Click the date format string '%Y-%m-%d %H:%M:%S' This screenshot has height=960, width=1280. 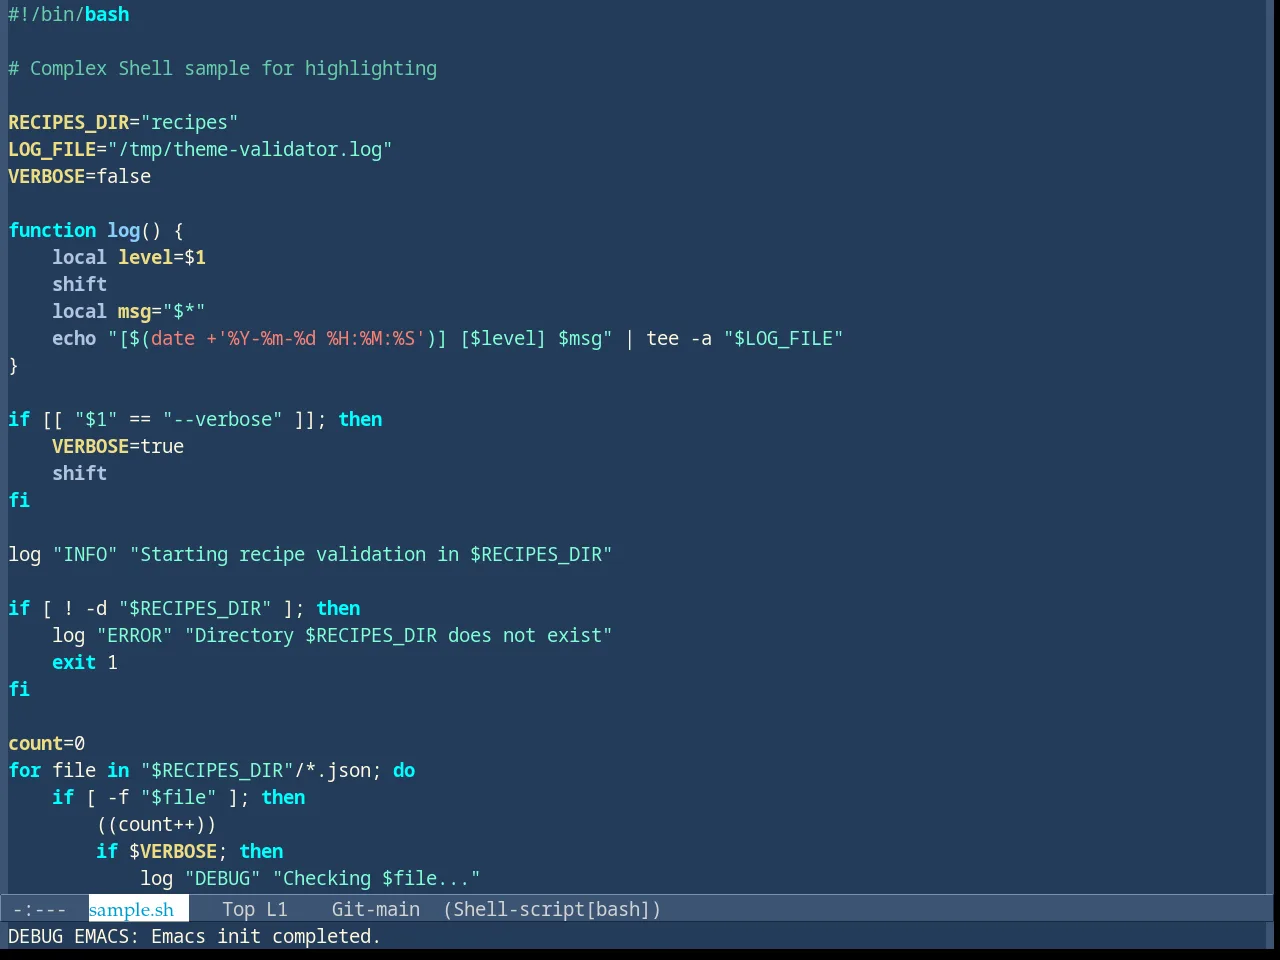pos(321,338)
